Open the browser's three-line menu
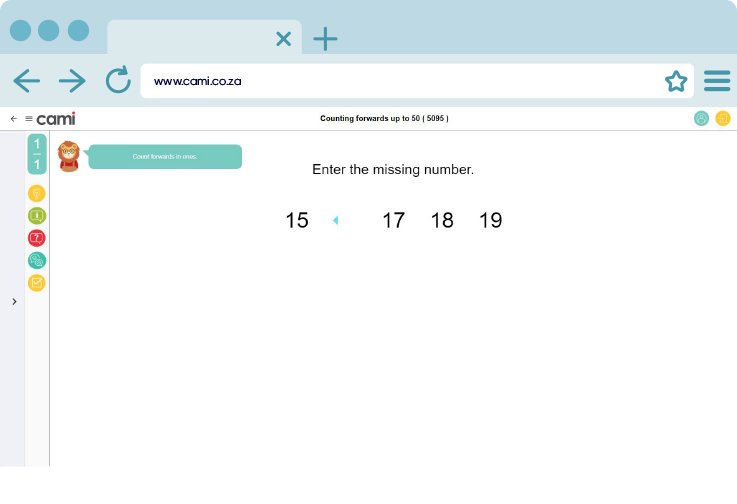The width and height of the screenshot is (737, 504). point(716,81)
